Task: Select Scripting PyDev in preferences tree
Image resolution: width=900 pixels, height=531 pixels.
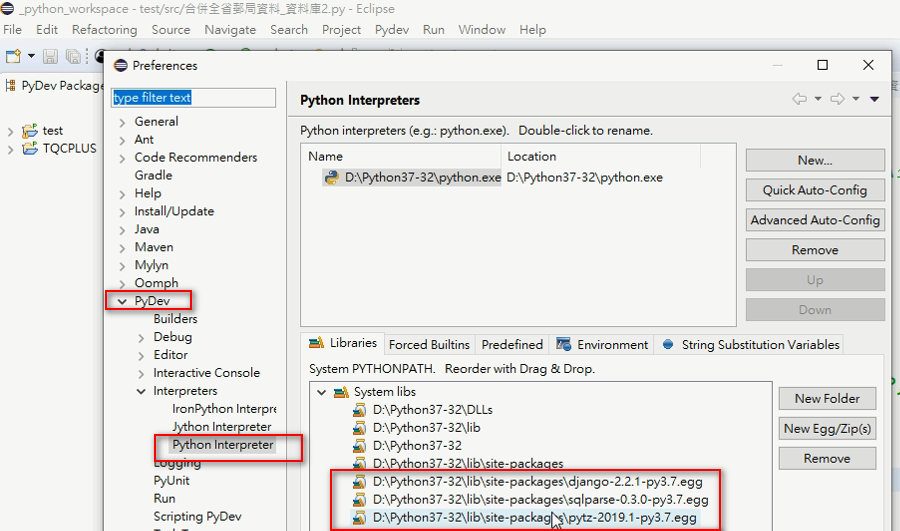Action: pyautogui.click(x=197, y=517)
